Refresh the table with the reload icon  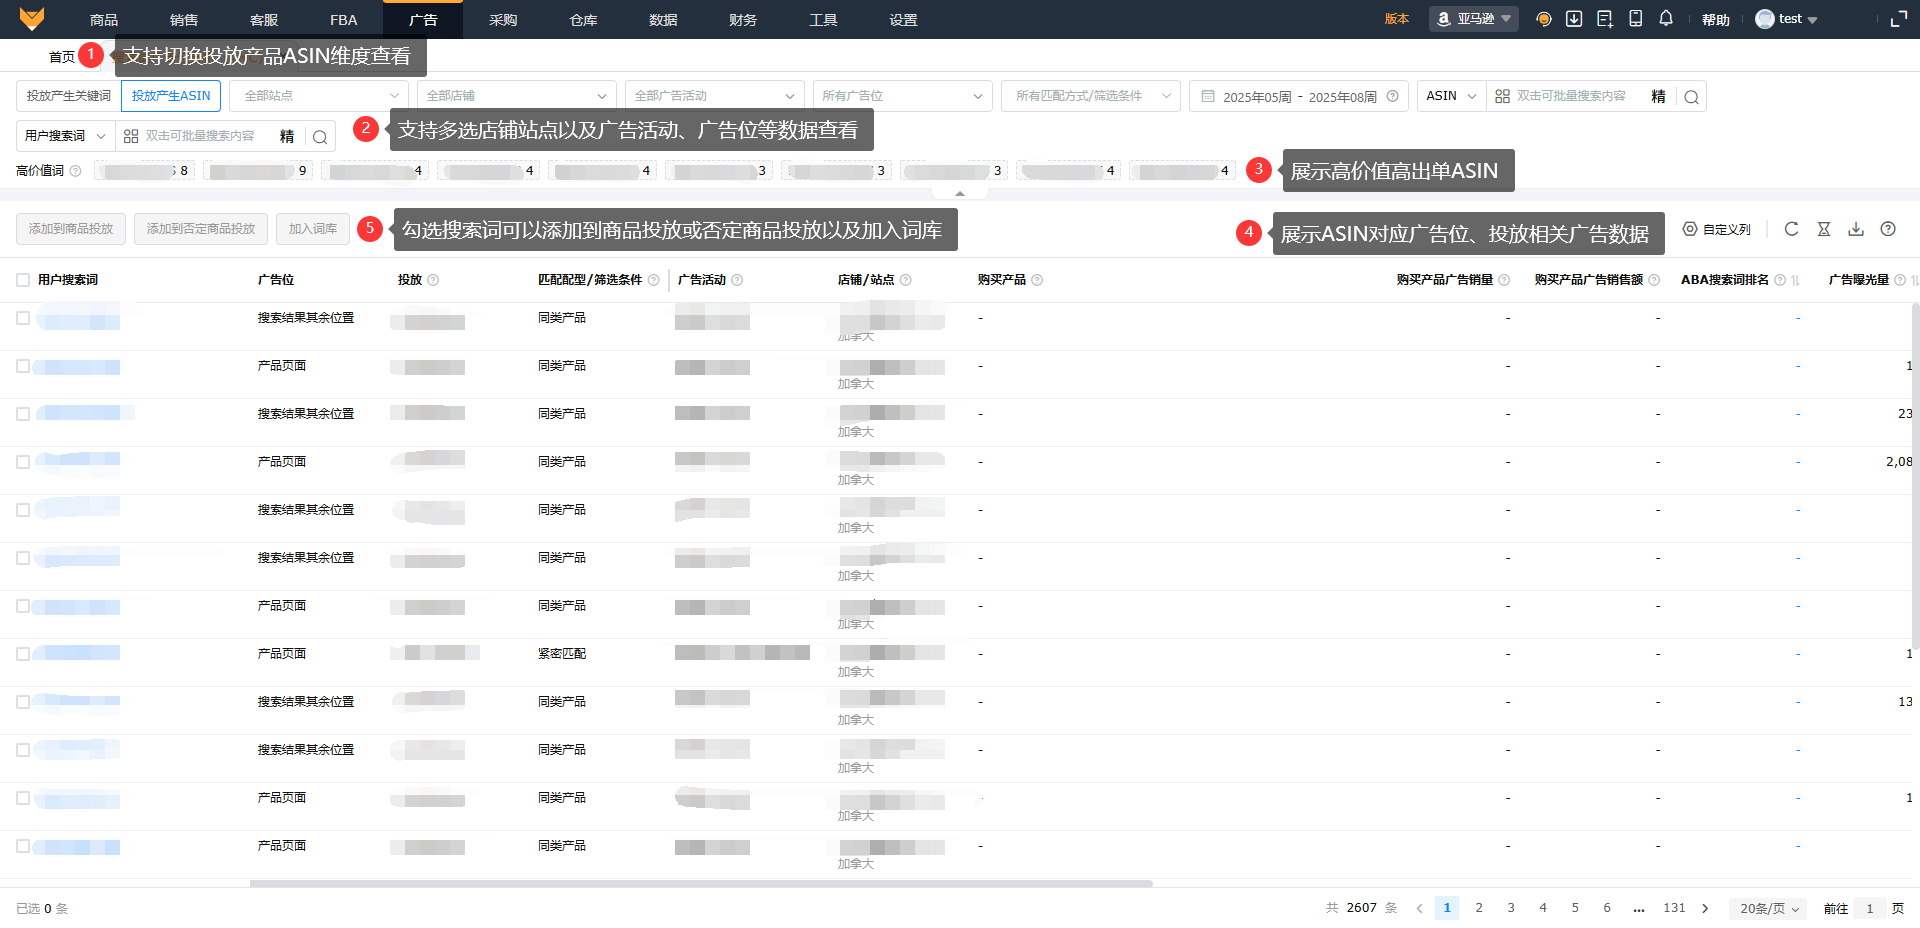(x=1792, y=229)
